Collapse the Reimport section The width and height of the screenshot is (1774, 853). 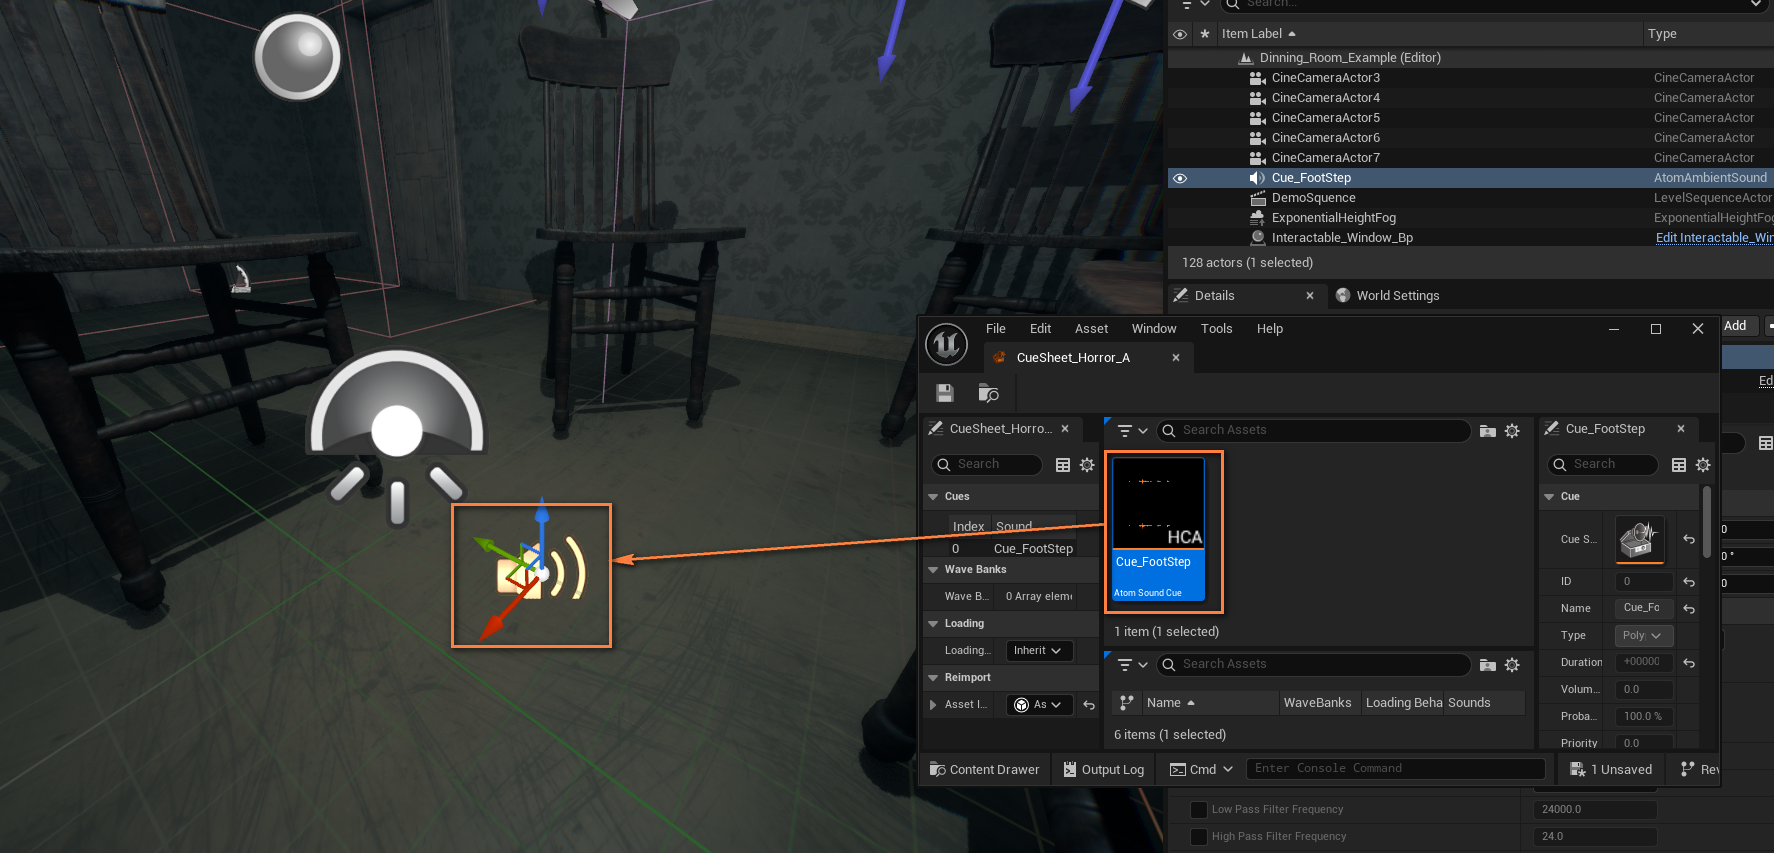(x=933, y=678)
